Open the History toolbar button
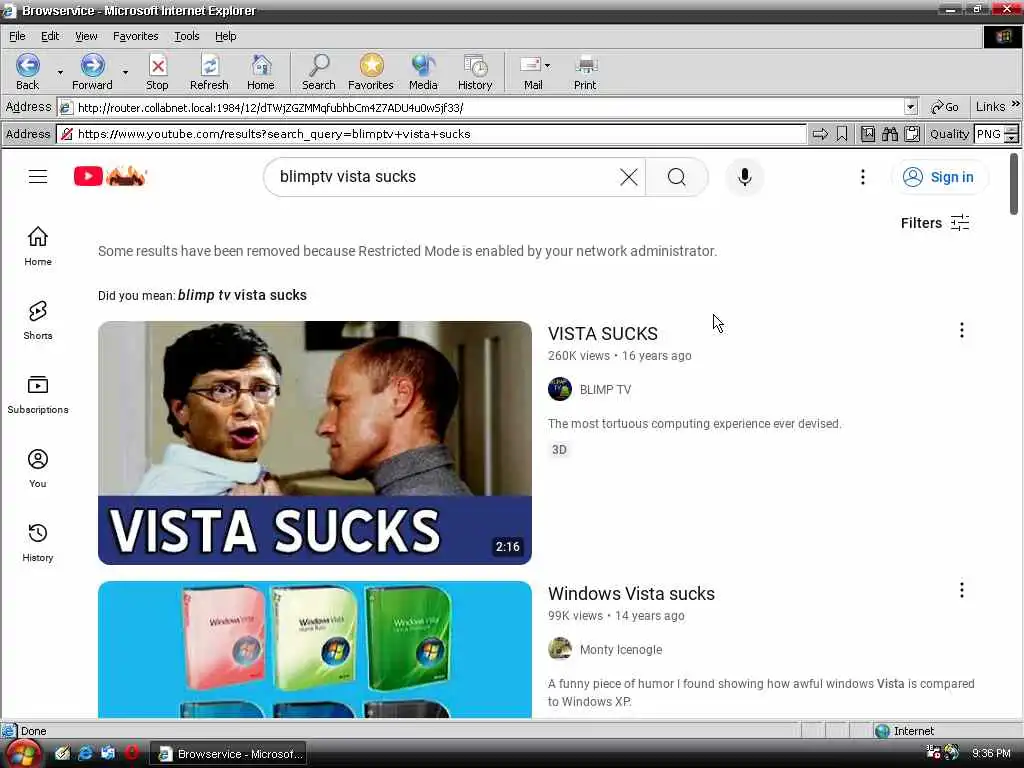Image resolution: width=1024 pixels, height=768 pixels. [x=475, y=72]
